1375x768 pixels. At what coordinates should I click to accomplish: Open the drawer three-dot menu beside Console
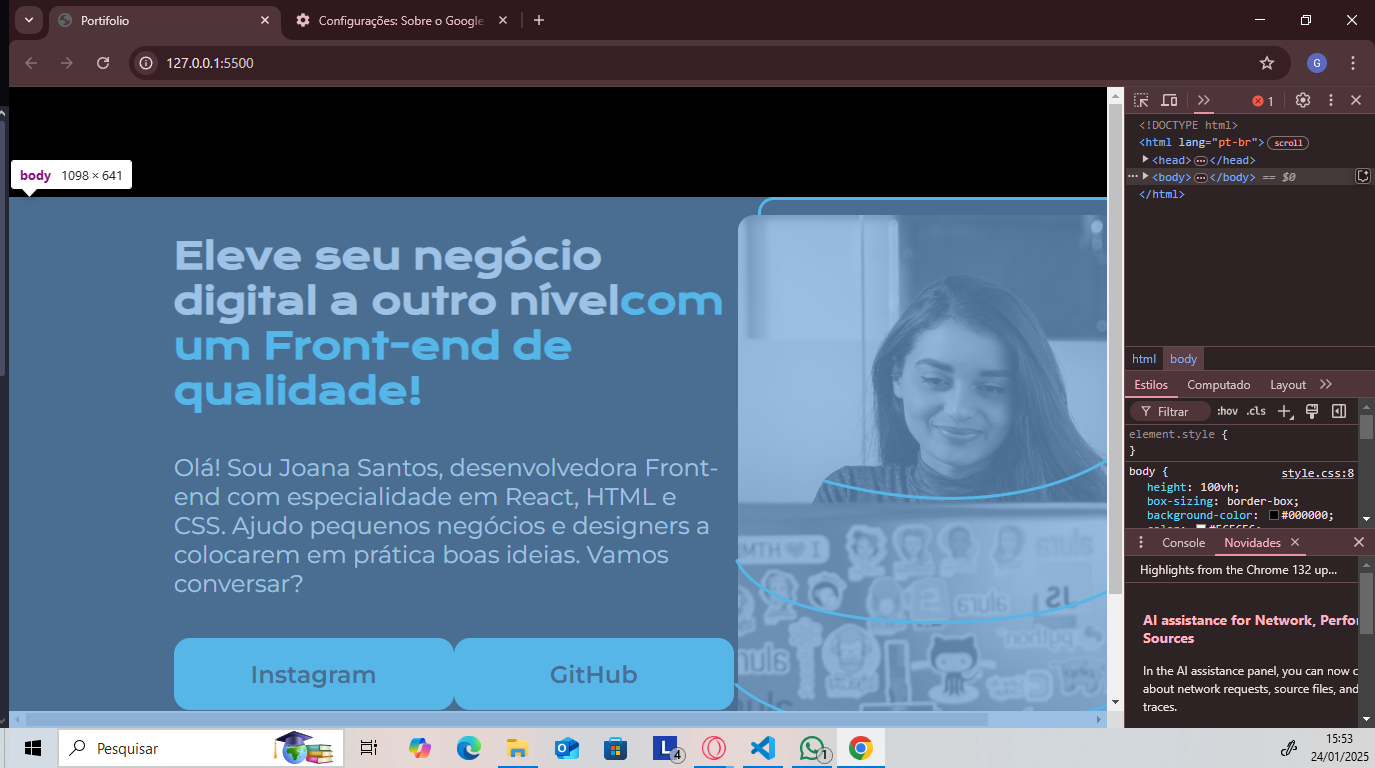(1140, 542)
